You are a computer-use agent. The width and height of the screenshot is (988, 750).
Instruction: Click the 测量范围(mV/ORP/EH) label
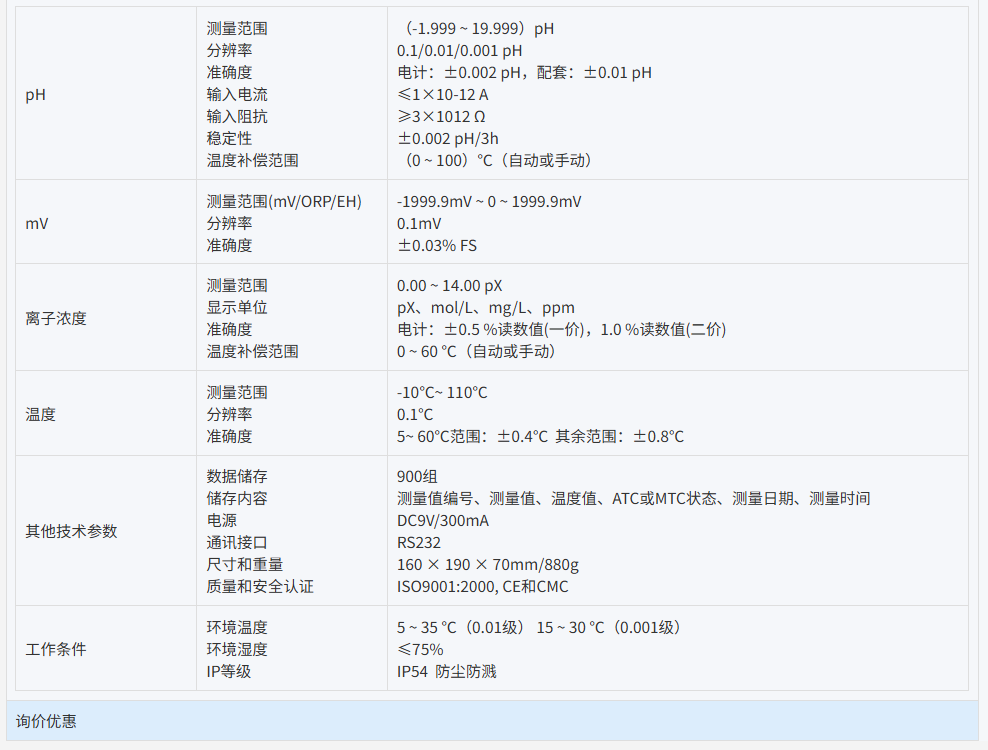[284, 202]
